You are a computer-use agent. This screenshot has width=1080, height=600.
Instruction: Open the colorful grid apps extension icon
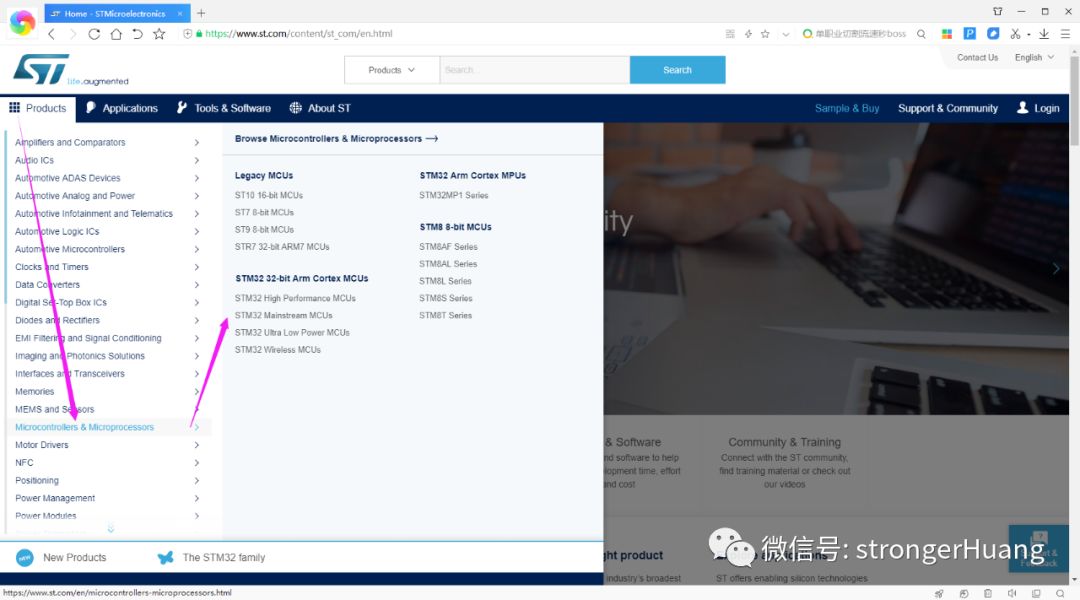tap(947, 34)
